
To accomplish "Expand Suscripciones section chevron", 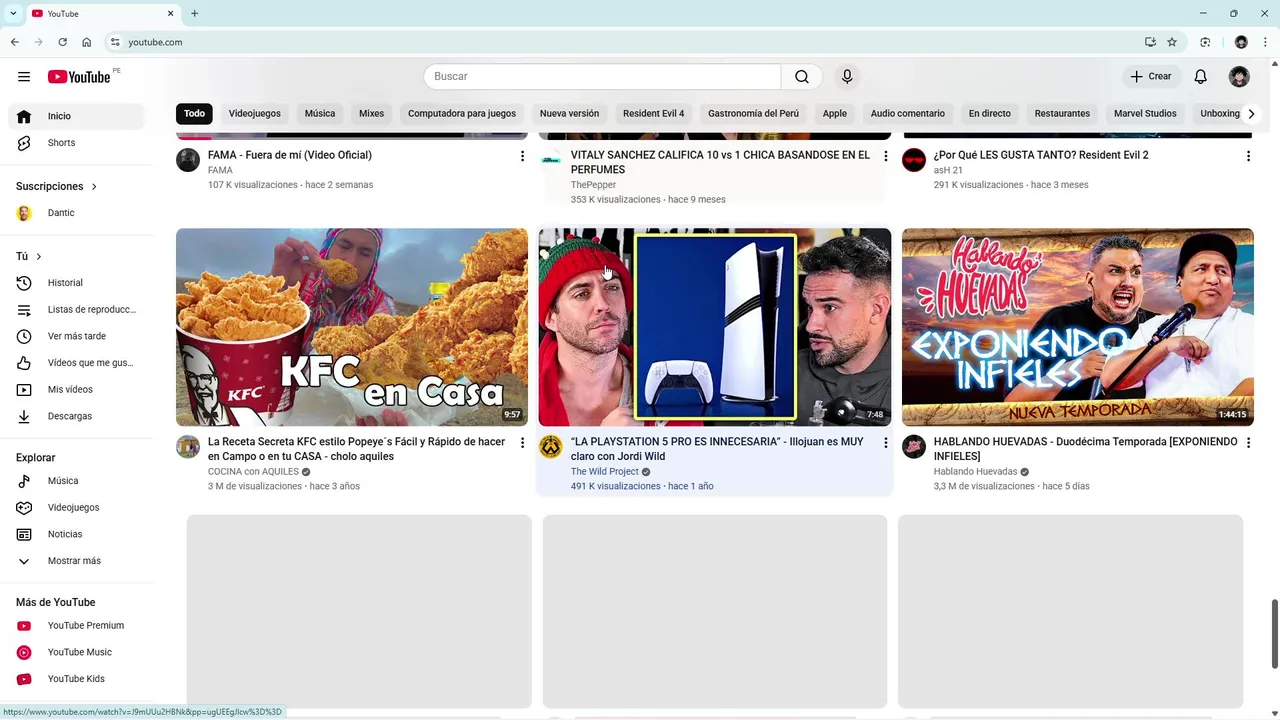I will tap(94, 187).
